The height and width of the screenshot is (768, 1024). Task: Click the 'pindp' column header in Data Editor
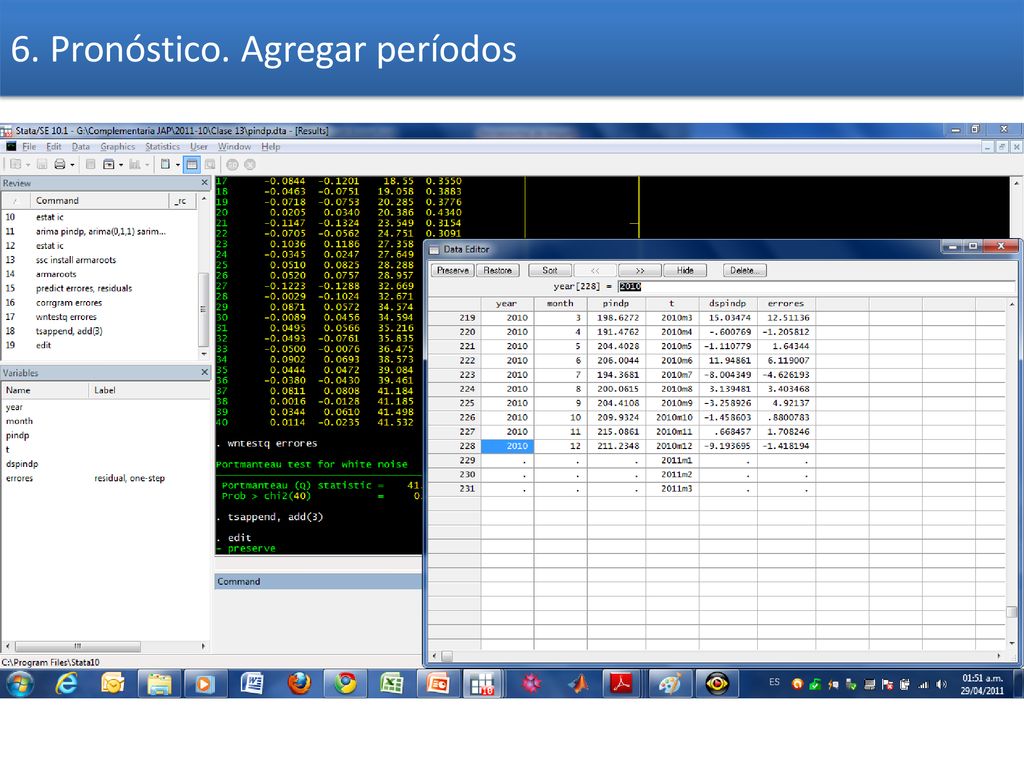(616, 303)
